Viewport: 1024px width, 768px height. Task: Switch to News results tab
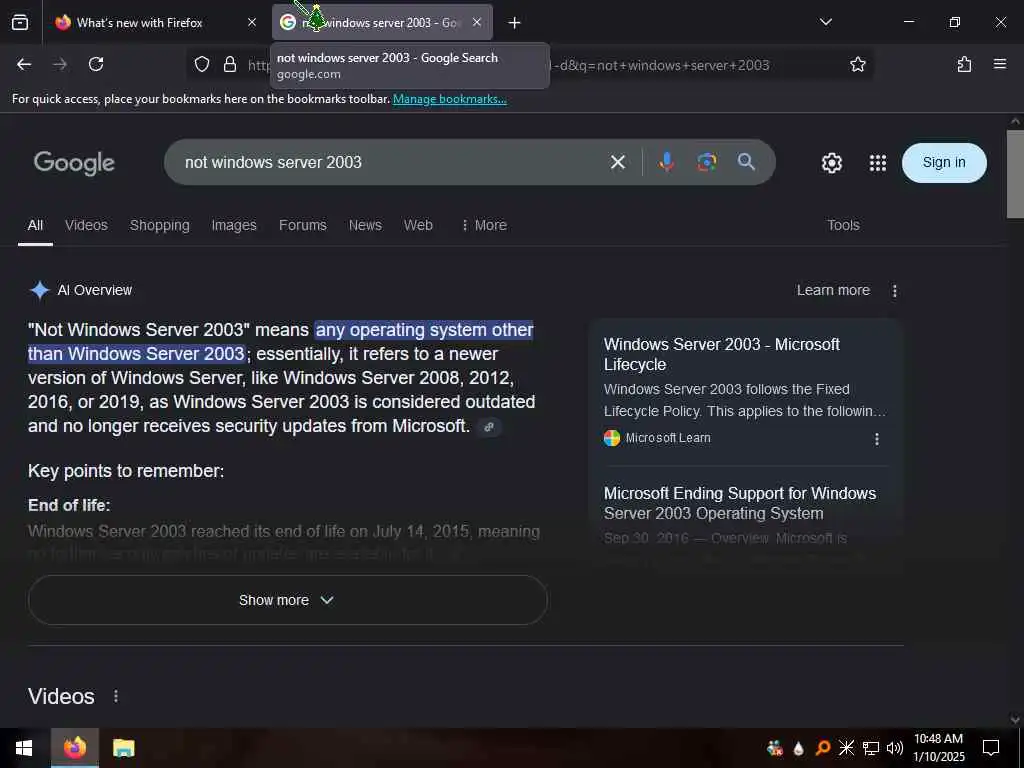(365, 225)
